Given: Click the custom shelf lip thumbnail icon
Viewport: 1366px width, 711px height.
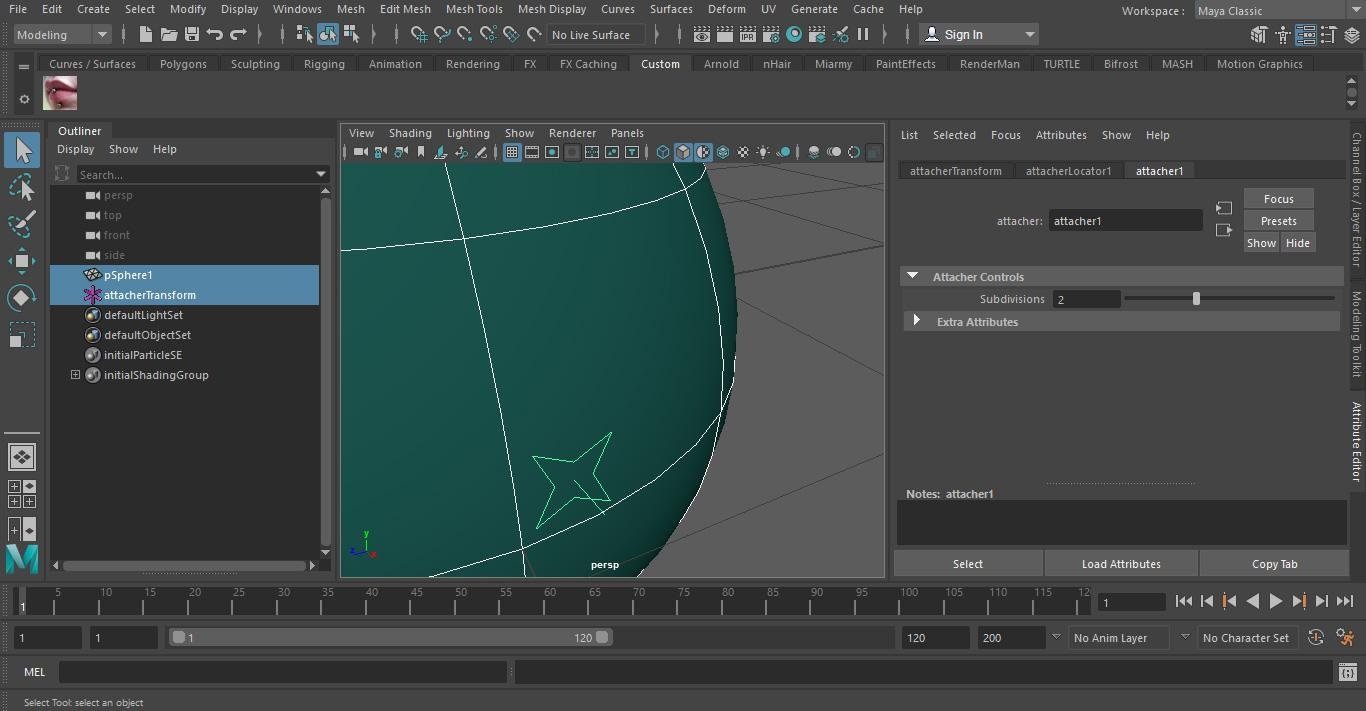Looking at the screenshot, I should pyautogui.click(x=60, y=95).
